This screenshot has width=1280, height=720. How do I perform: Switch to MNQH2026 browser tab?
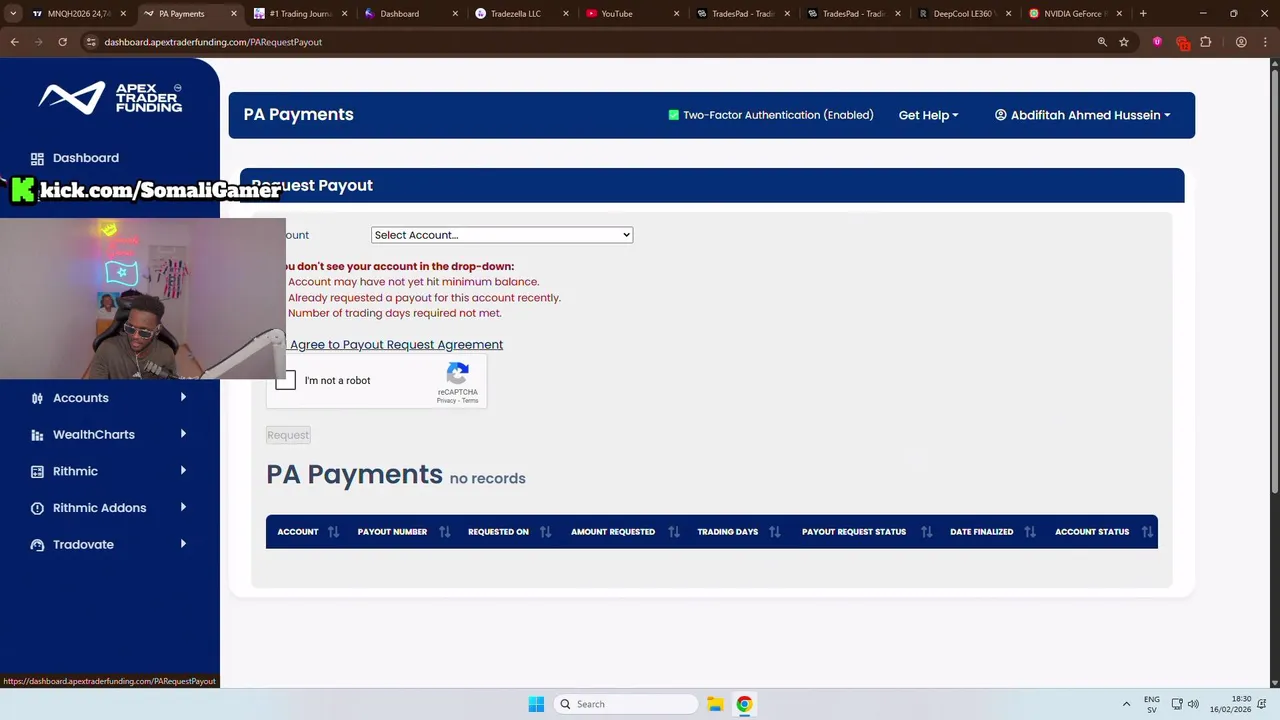[x=78, y=14]
